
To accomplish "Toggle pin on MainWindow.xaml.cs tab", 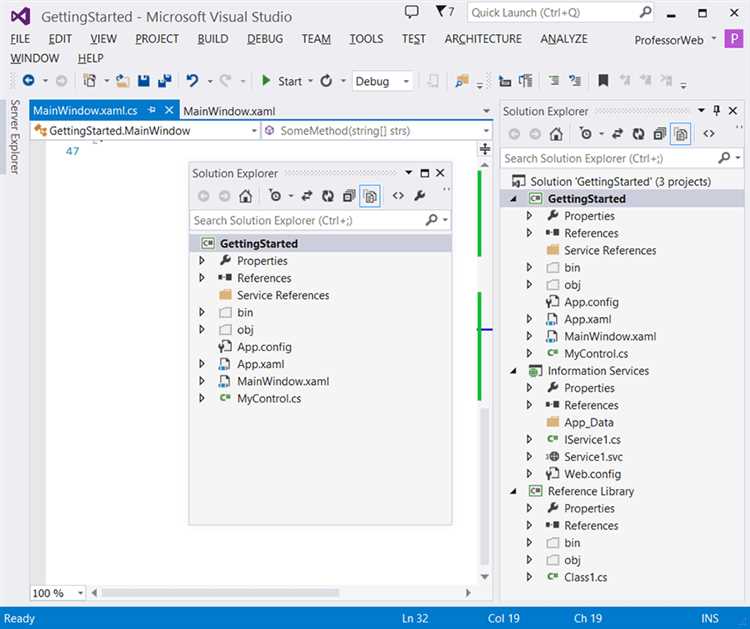I will point(152,110).
